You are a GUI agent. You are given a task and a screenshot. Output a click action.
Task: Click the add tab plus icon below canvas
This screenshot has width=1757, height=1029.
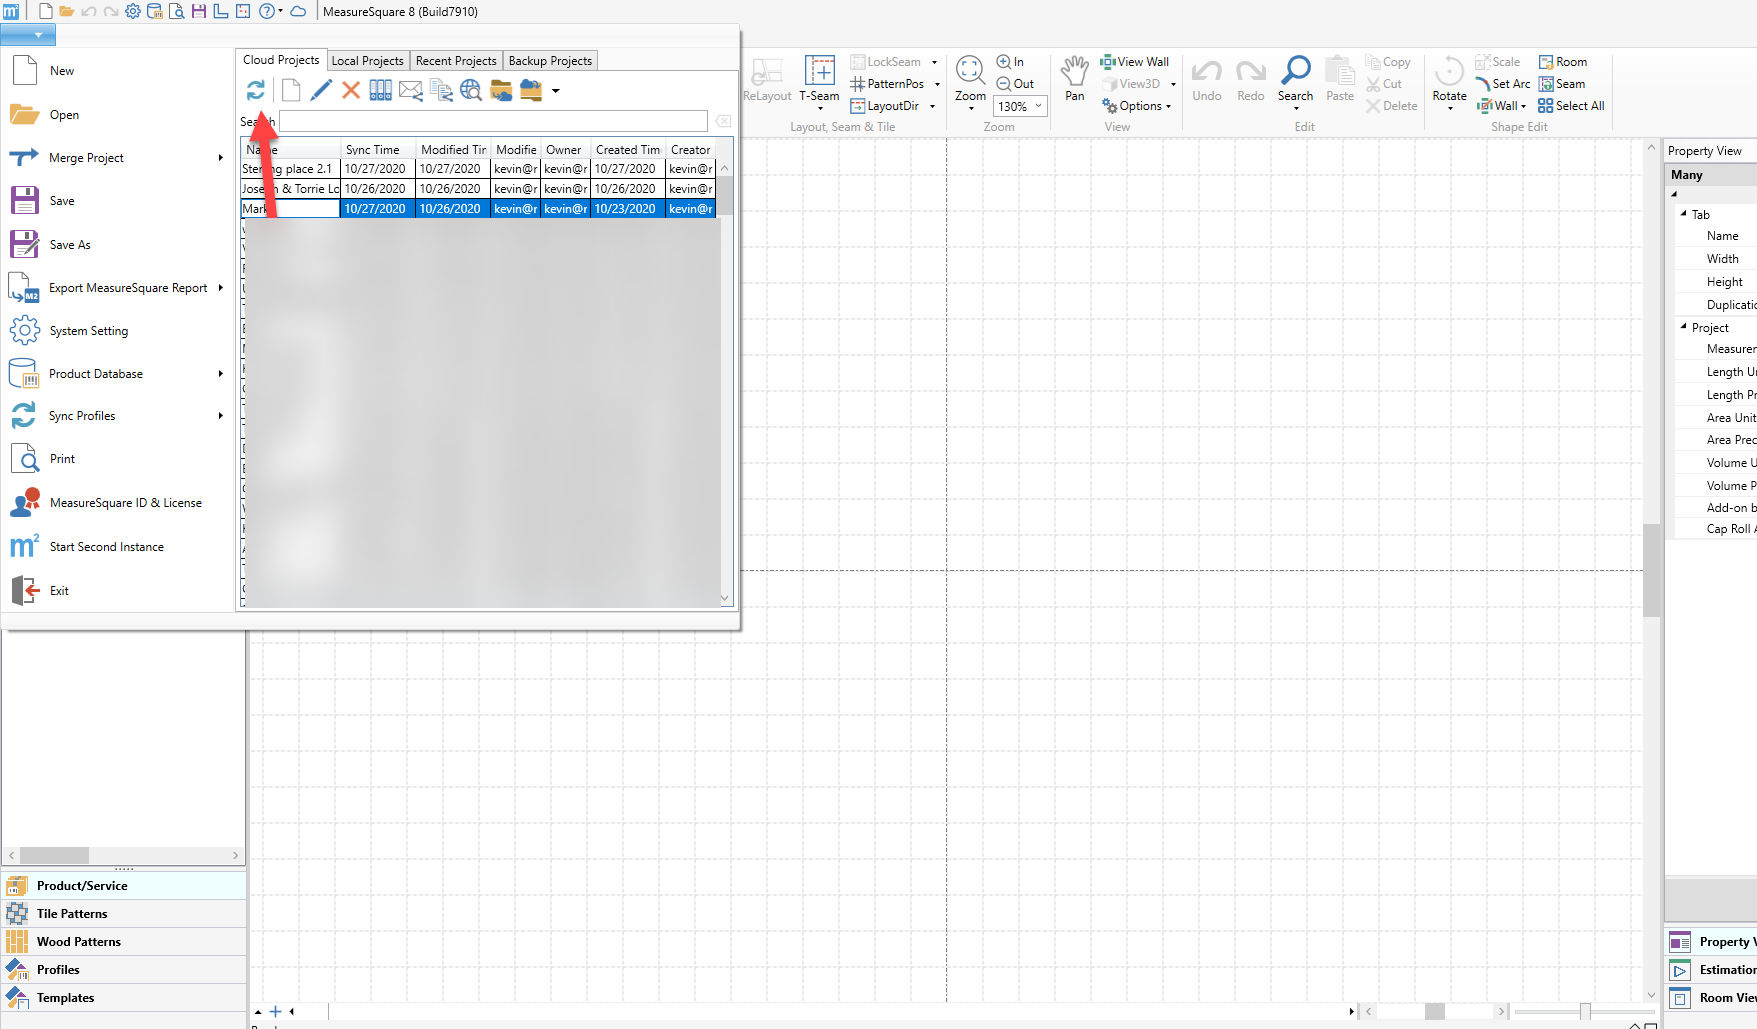click(x=276, y=1012)
